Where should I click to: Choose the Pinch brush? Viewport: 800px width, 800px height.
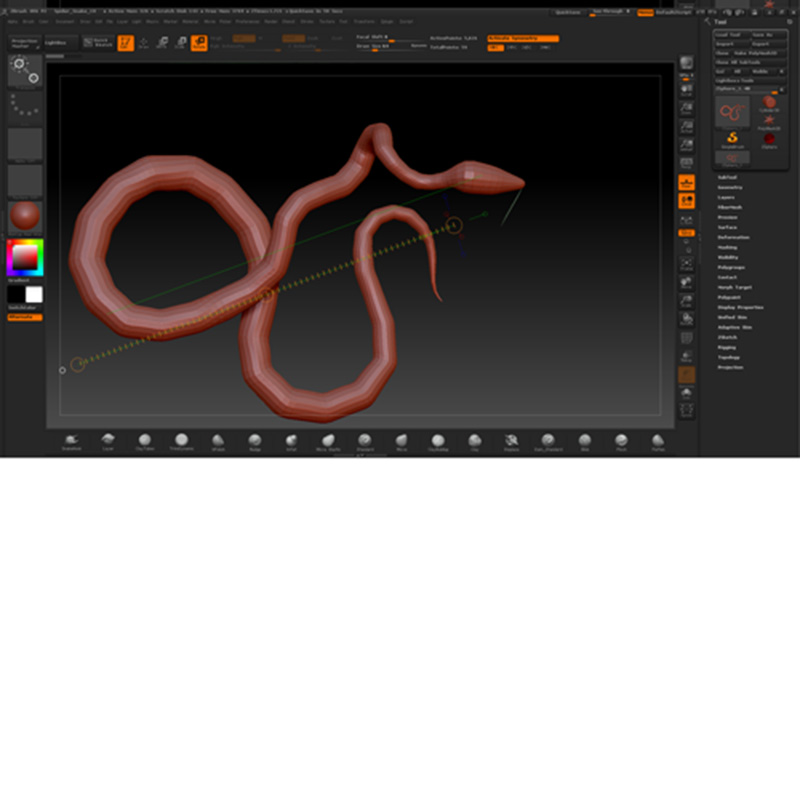pos(621,442)
